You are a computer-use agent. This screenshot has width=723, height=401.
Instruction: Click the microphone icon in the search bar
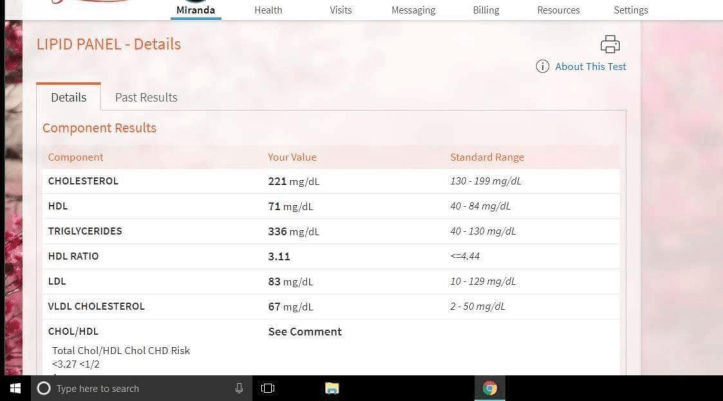(x=238, y=388)
